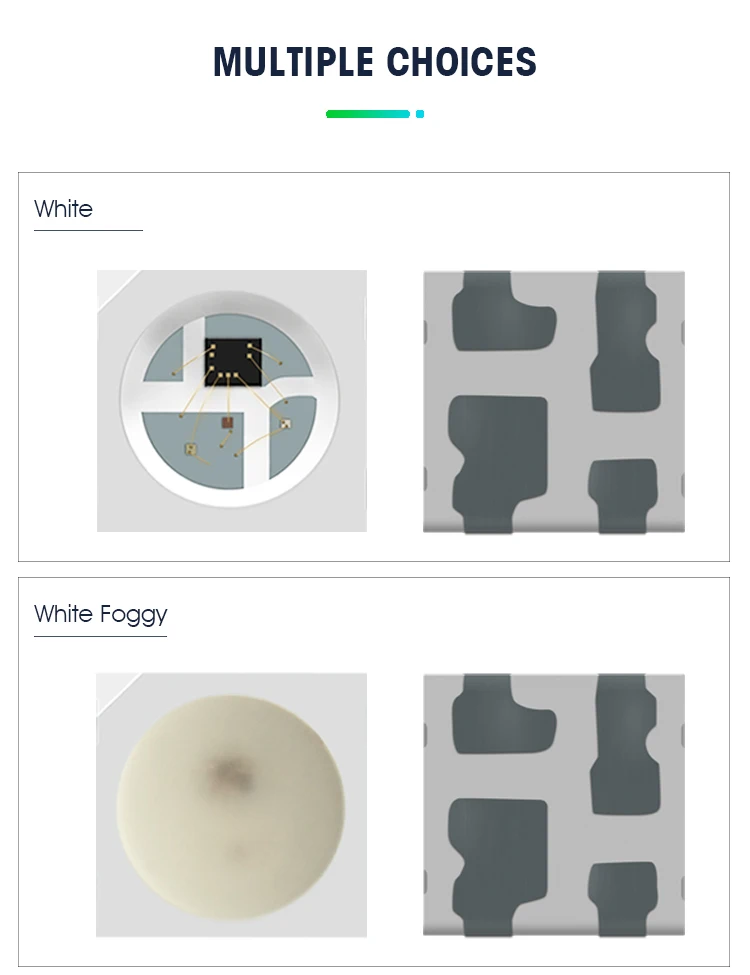
Task: Click the small bottom-right pad of White back view
Action: [623, 496]
